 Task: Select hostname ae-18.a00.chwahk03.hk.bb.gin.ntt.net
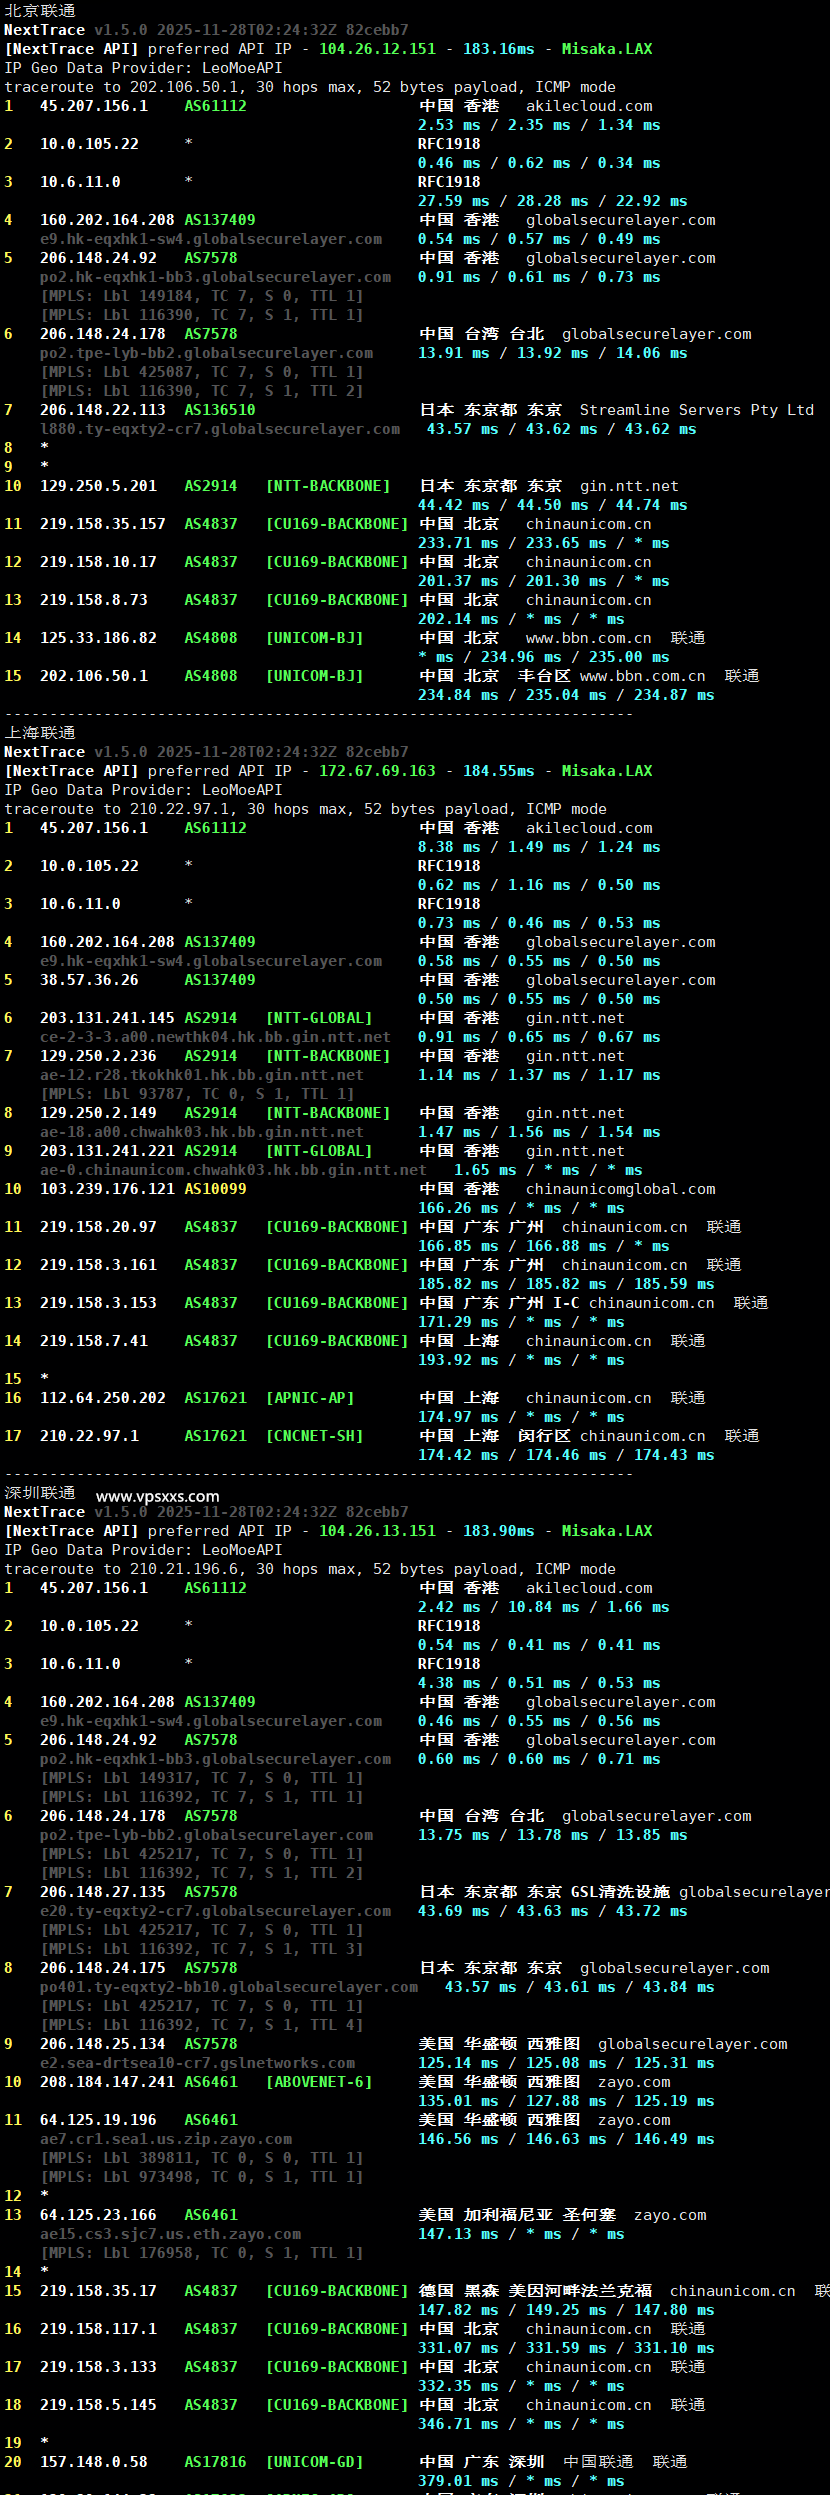tap(202, 1132)
